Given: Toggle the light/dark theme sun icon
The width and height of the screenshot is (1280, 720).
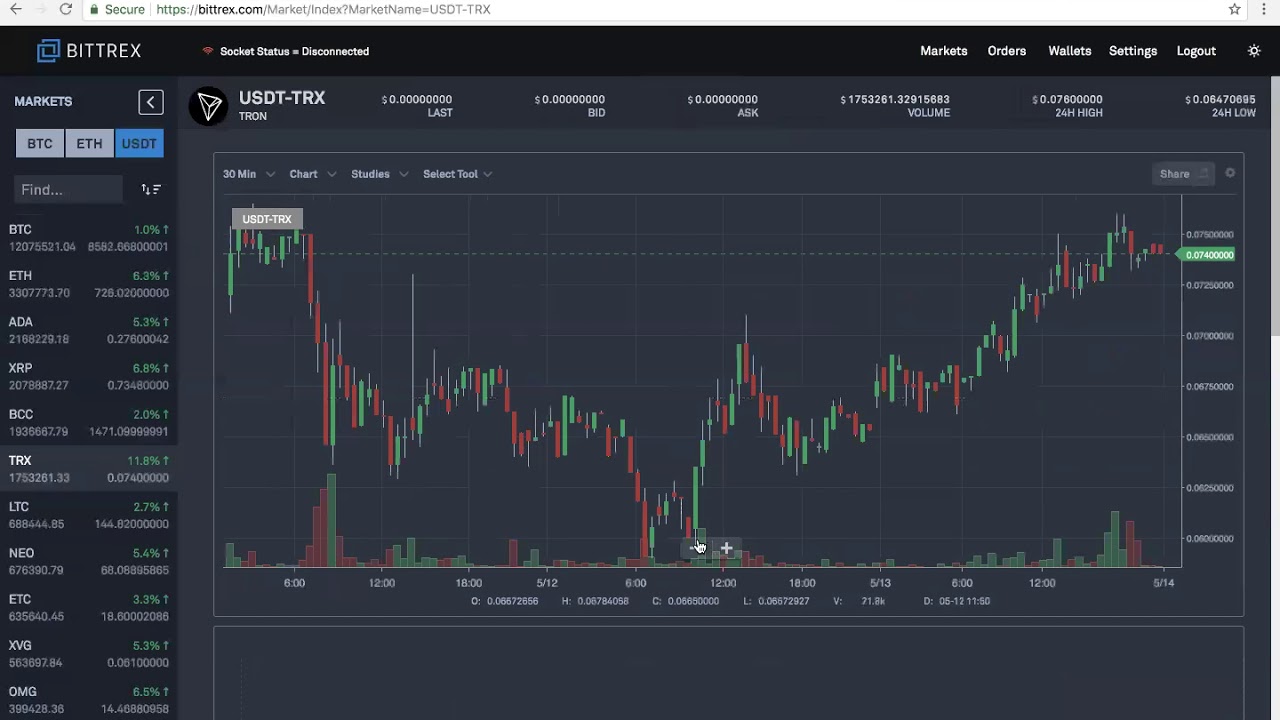Looking at the screenshot, I should tap(1254, 51).
